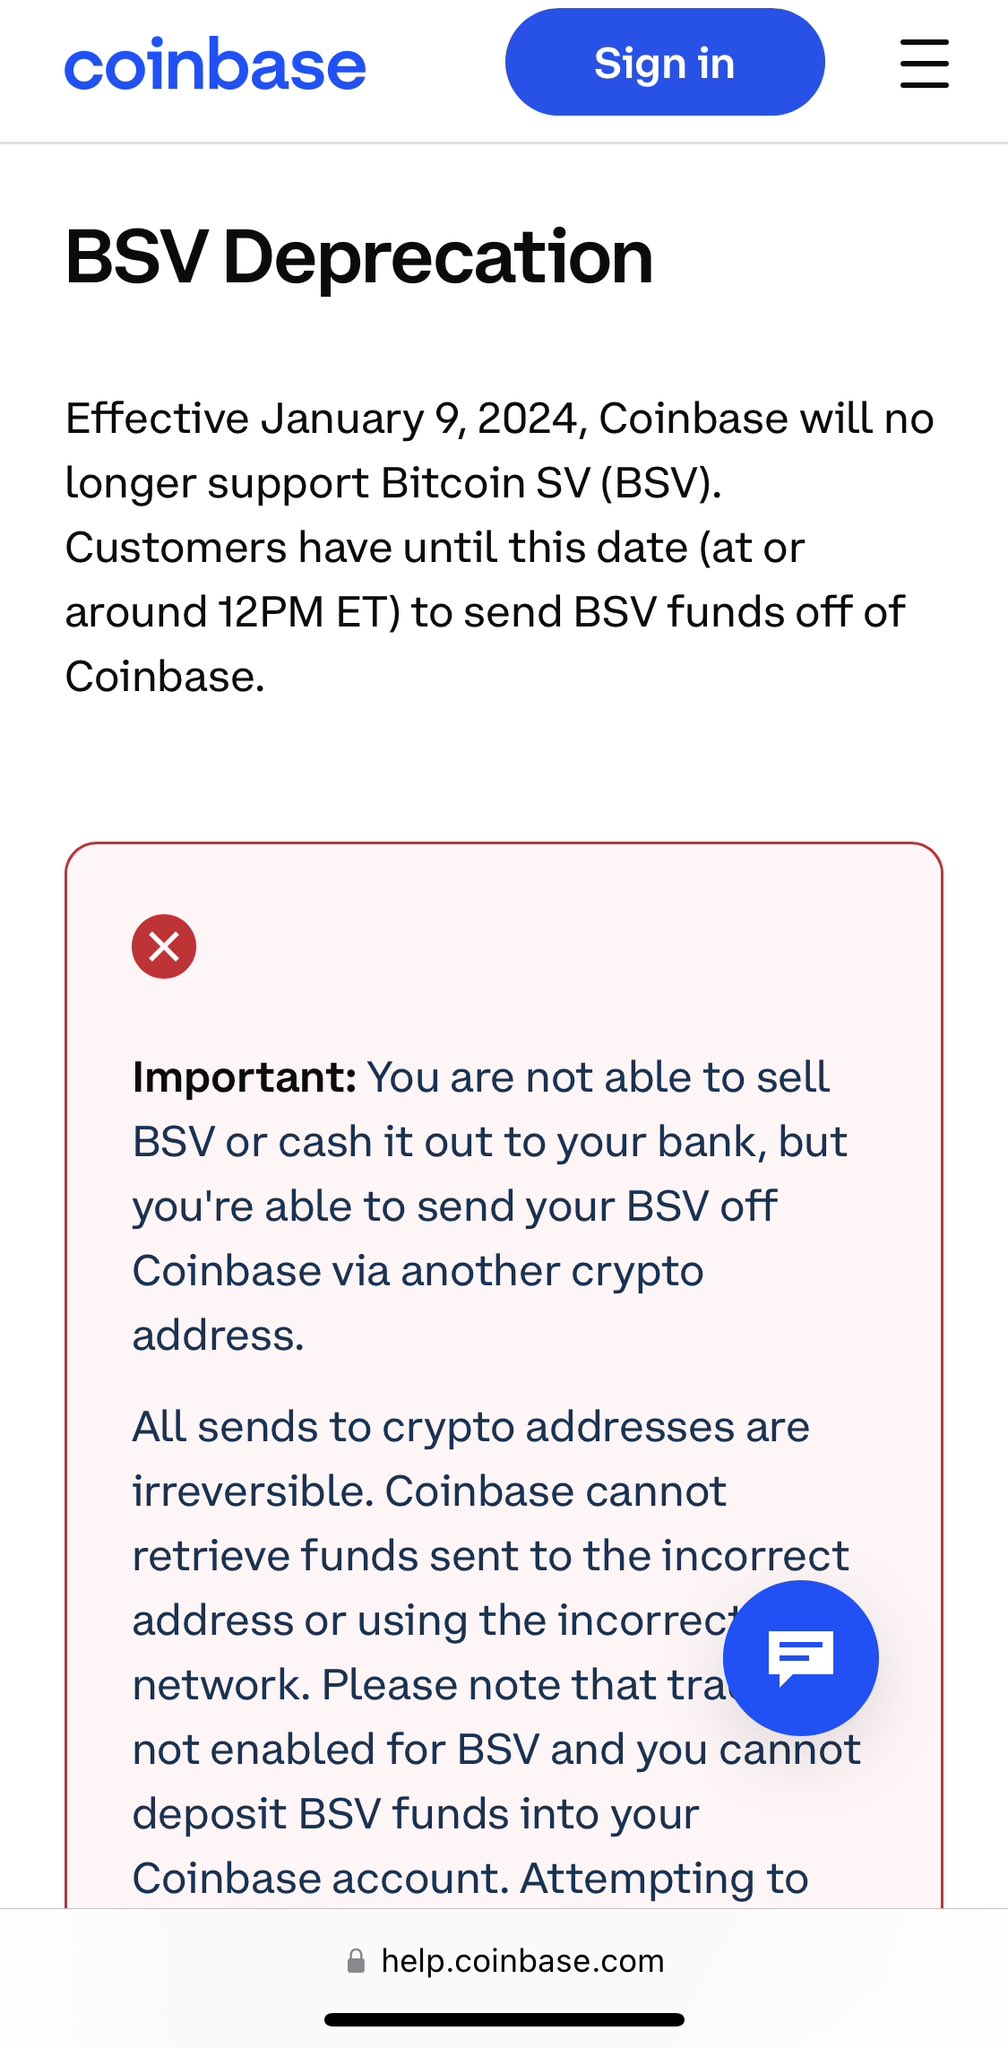This screenshot has height=2048, width=1008.
Task: Click "Coinbase account. Attempting to" line
Action: 470,1878
